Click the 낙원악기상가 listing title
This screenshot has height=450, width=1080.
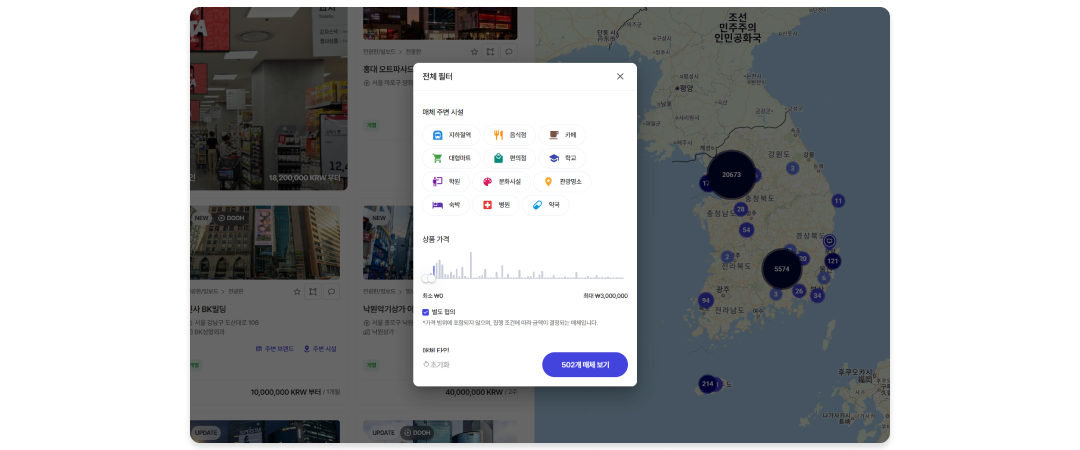[388, 309]
